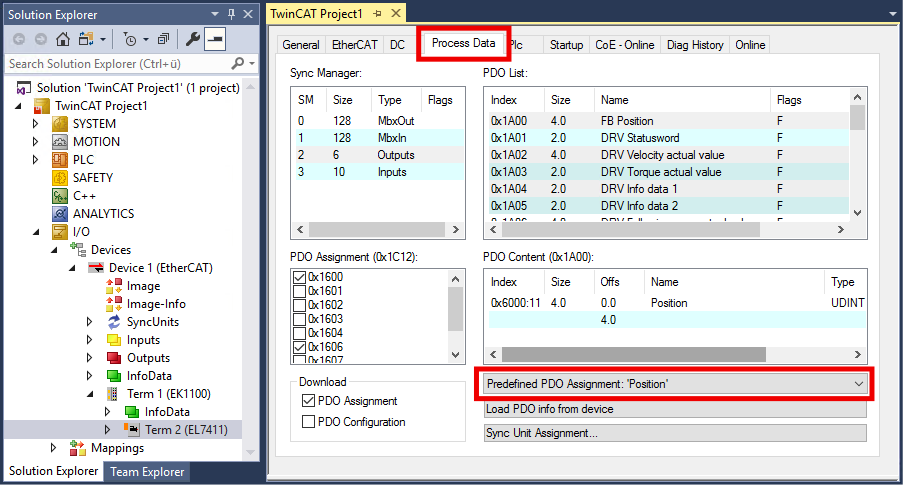Select the SAFETY node icon

(x=60, y=177)
